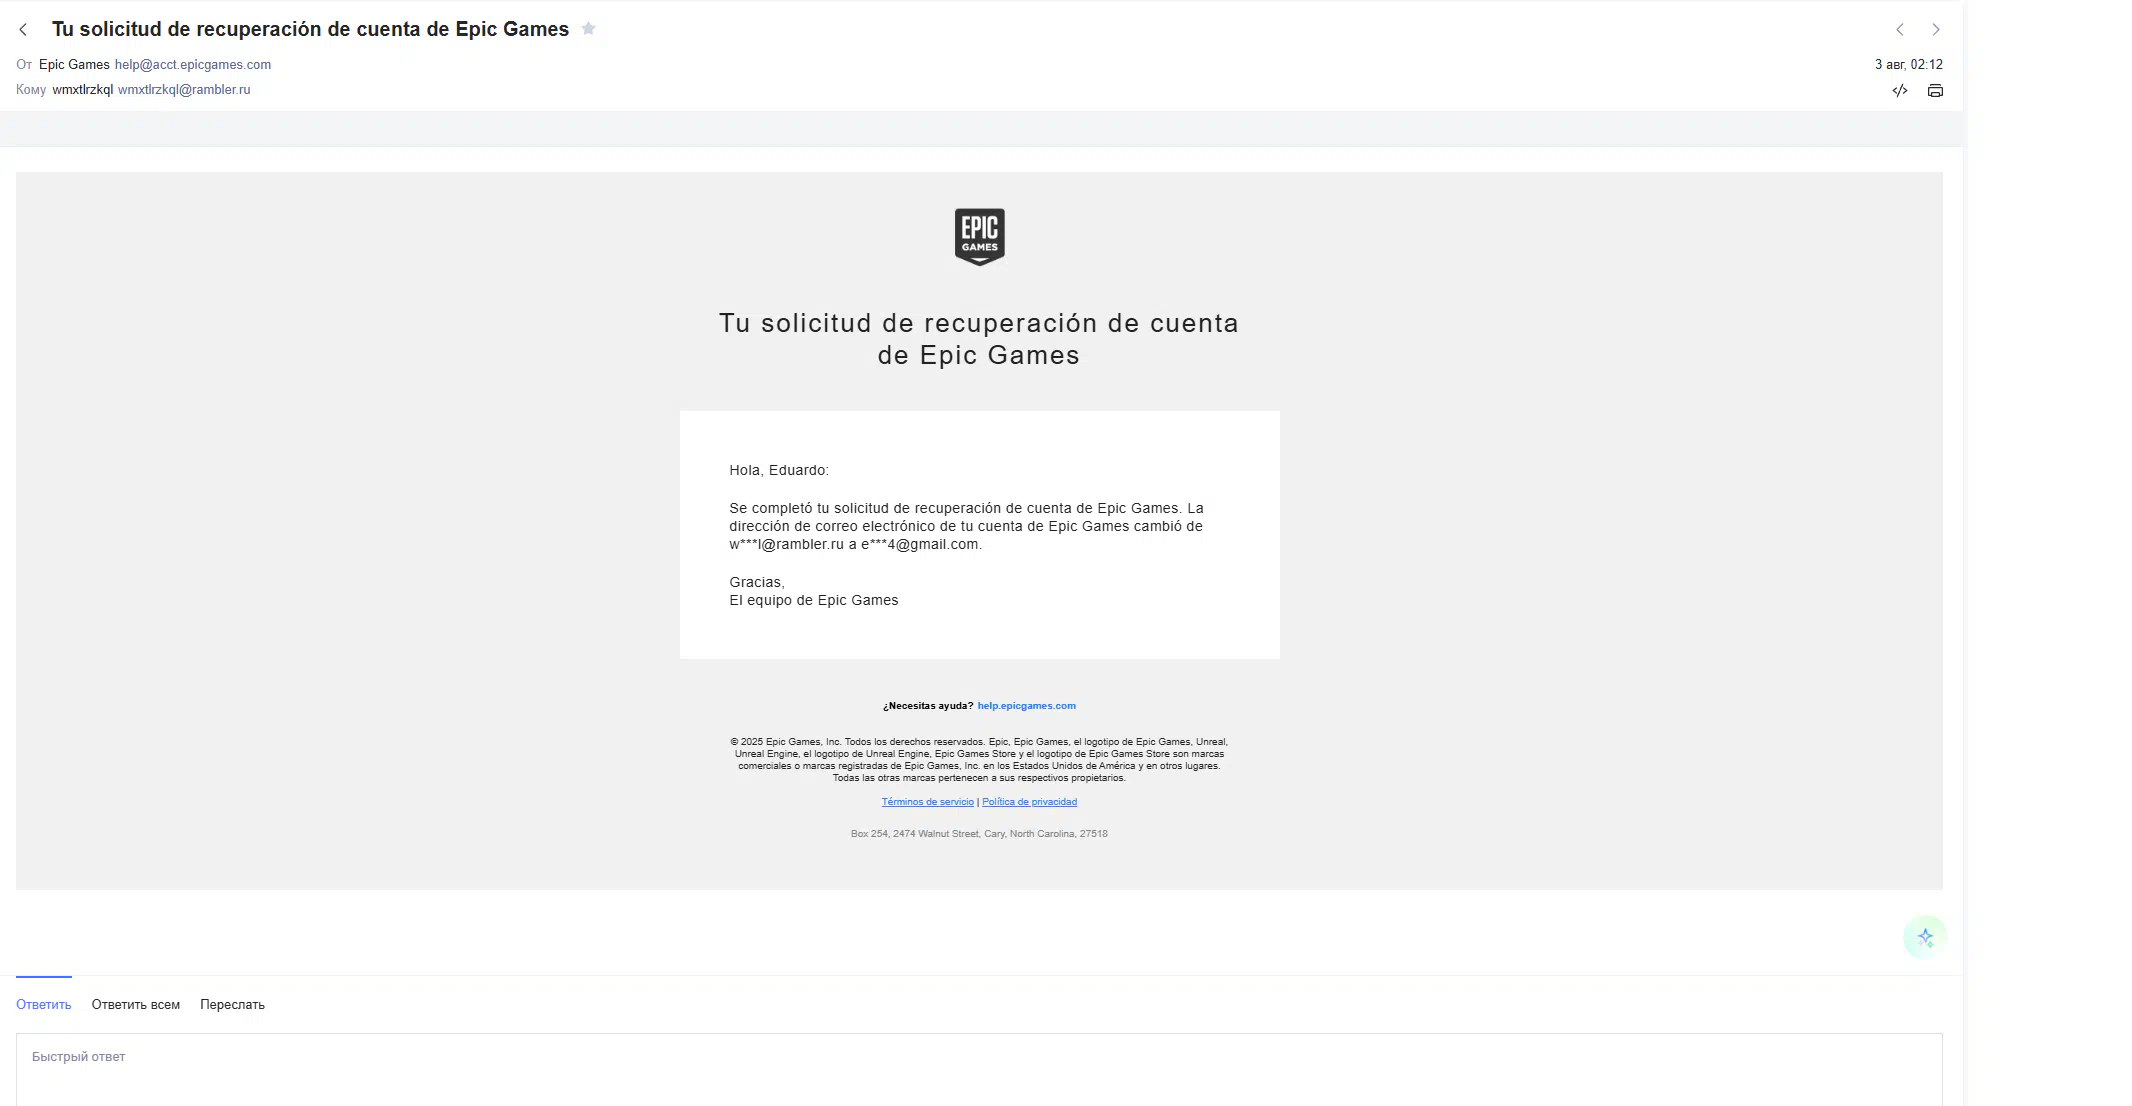Image resolution: width=2132 pixels, height=1106 pixels.
Task: Click recipient address wmxtlrzkql@rambler.ru
Action: click(184, 90)
